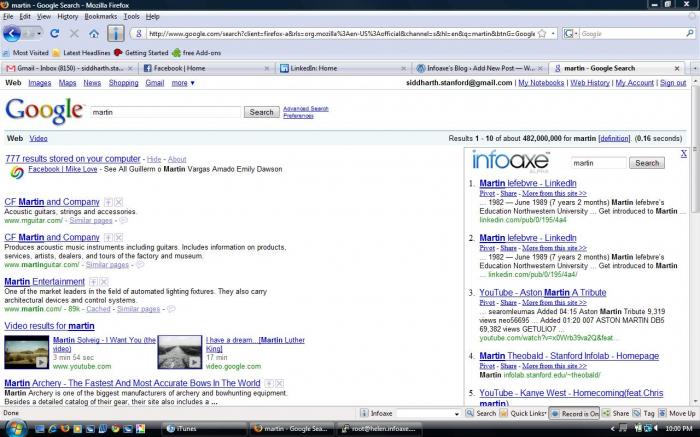Focus the infoaxe martin search field
The width and height of the screenshot is (700, 437).
(599, 163)
